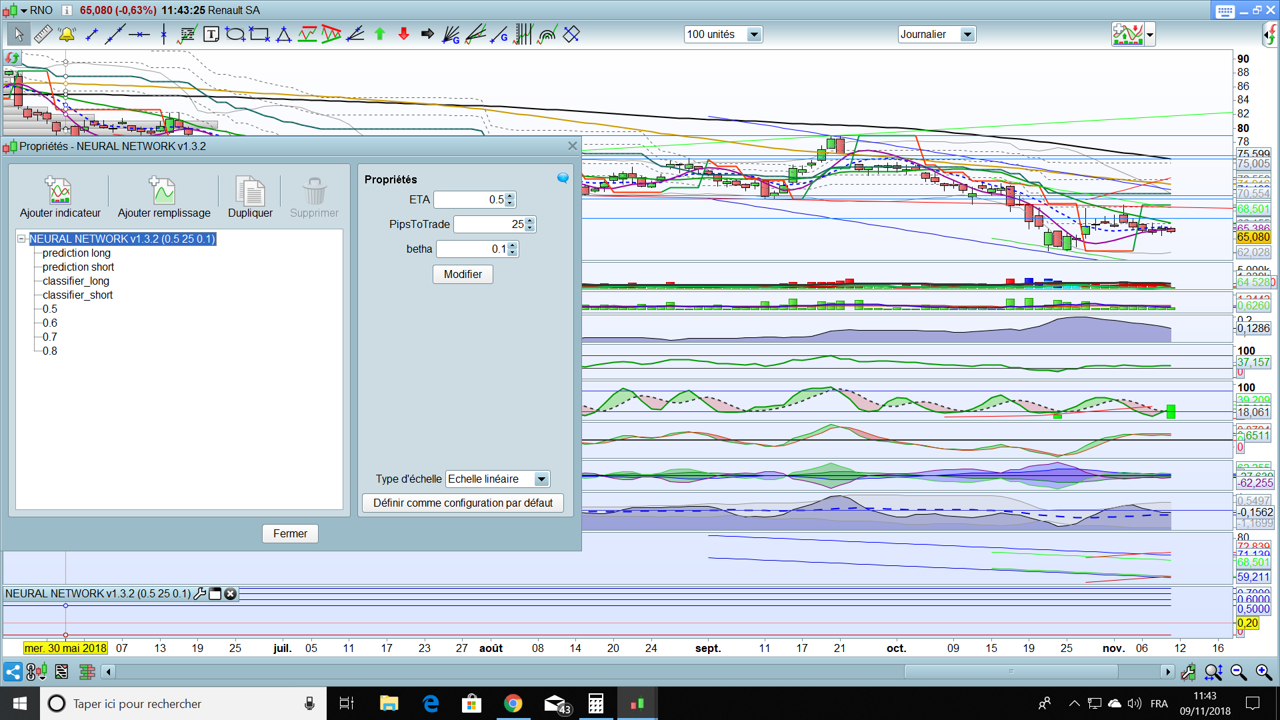Viewport: 1280px width, 720px height.
Task: Open the 100 unités dropdown
Action: pos(754,34)
